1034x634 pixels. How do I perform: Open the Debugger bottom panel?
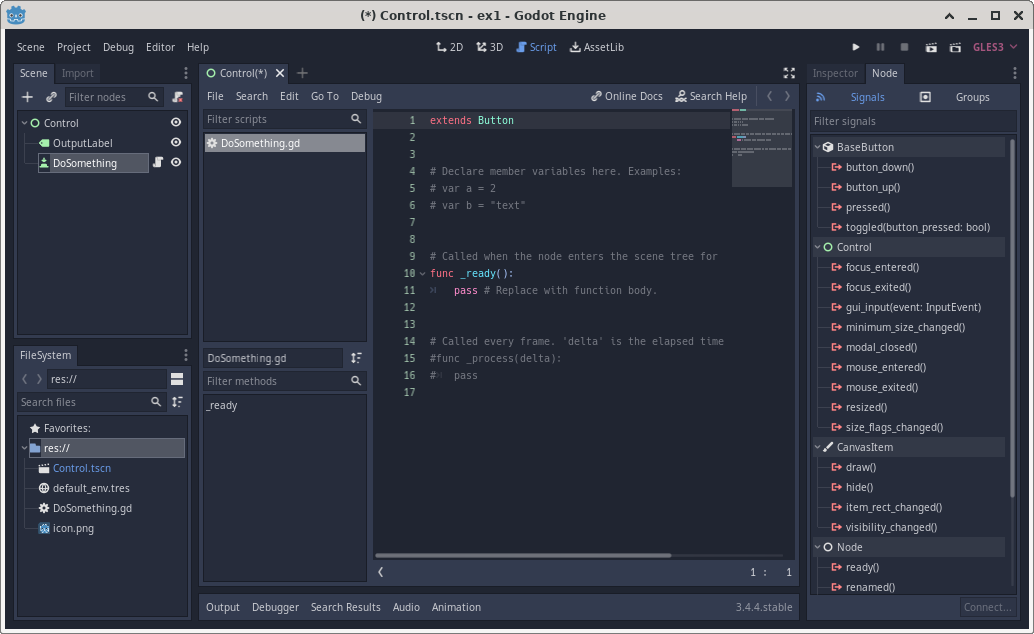275,607
